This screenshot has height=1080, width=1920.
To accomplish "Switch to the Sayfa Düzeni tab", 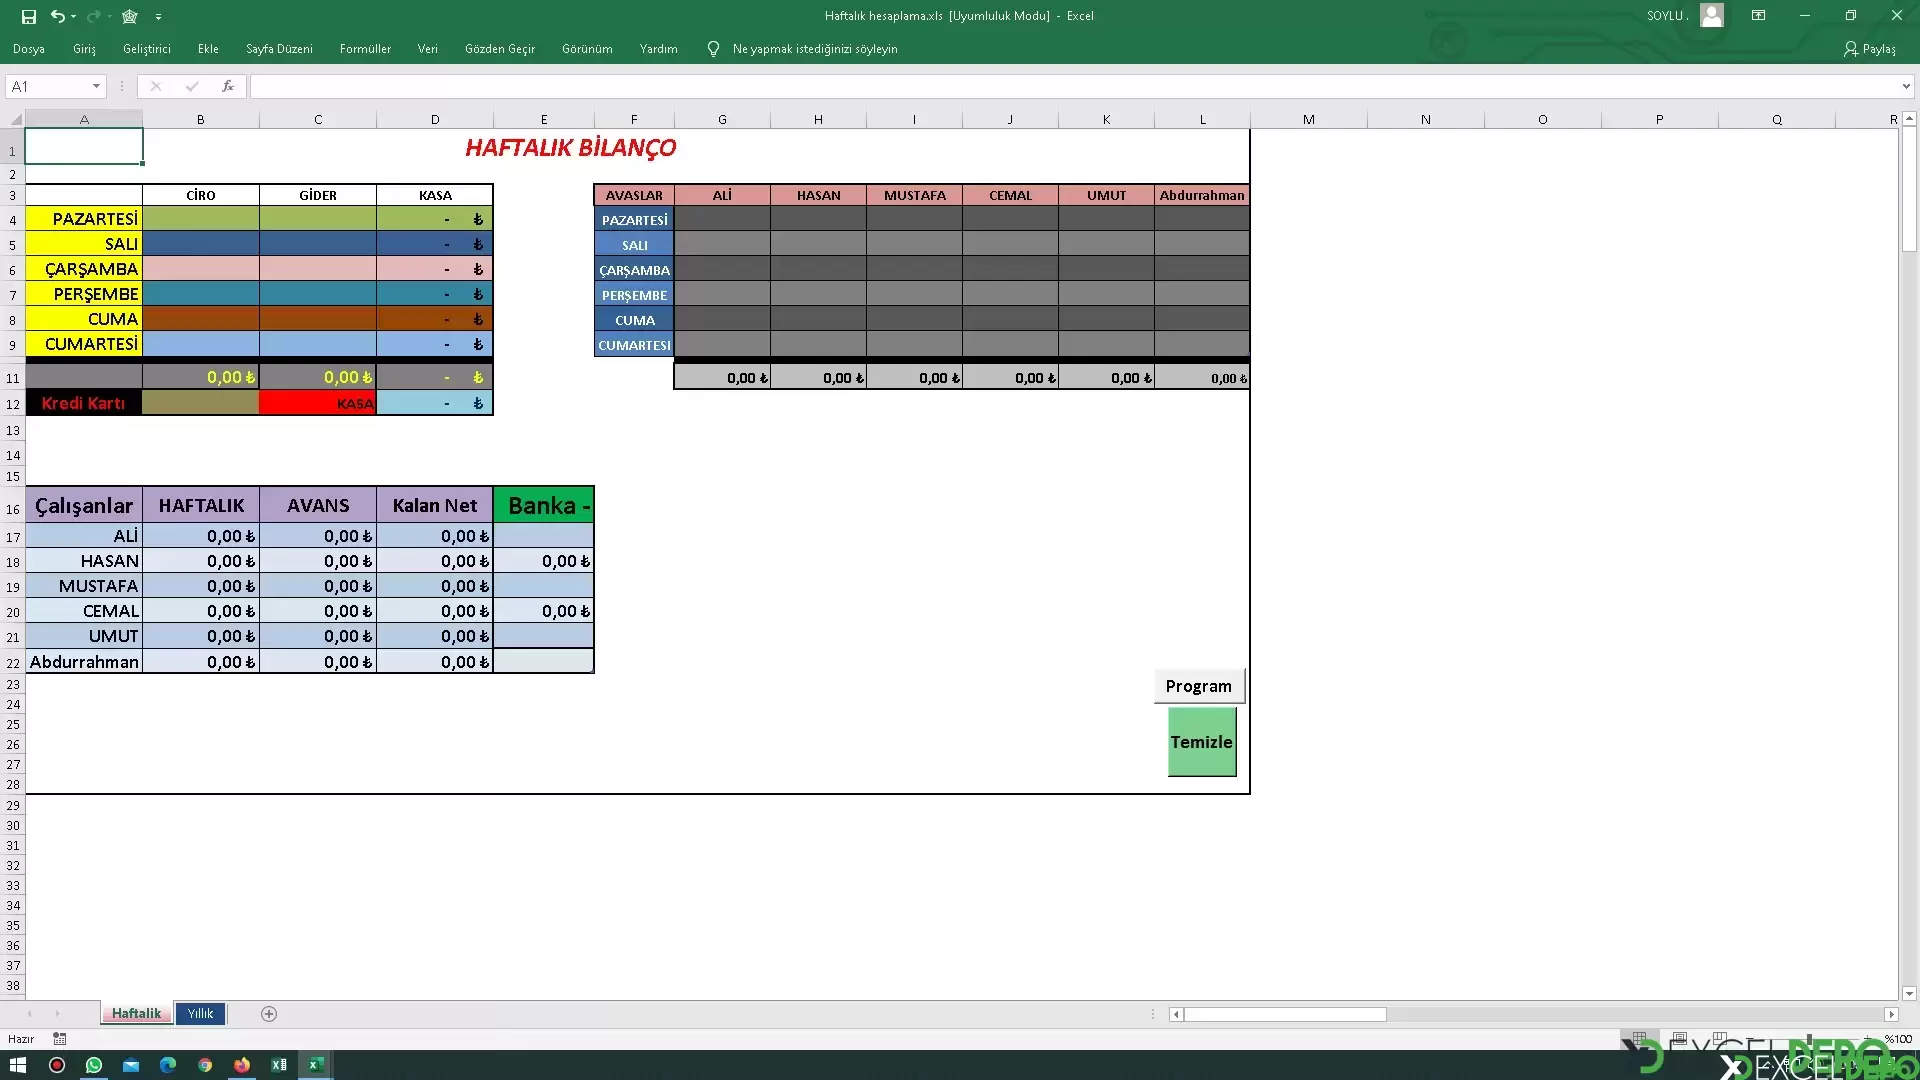I will [x=279, y=49].
